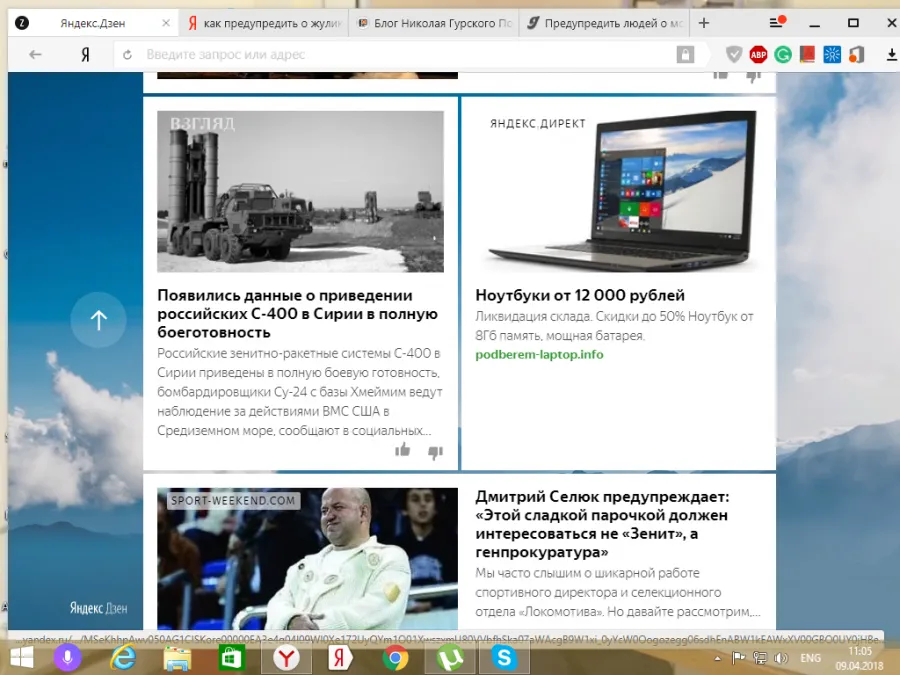
Task: Click the ad text 'Ликвидация склада. Скидки до 50%'
Action: 614,326
